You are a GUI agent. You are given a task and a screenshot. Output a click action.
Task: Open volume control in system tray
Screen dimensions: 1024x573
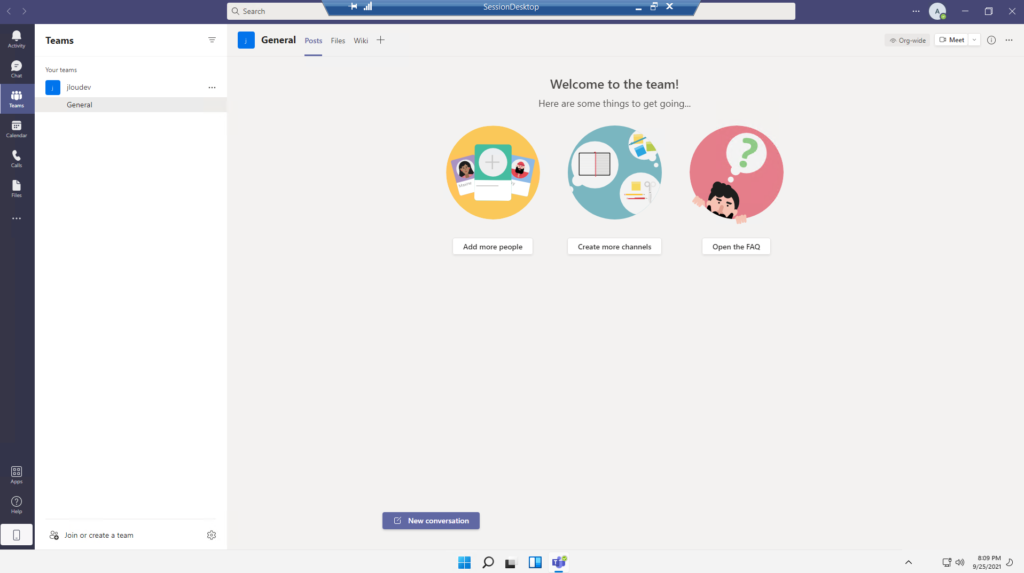959,562
